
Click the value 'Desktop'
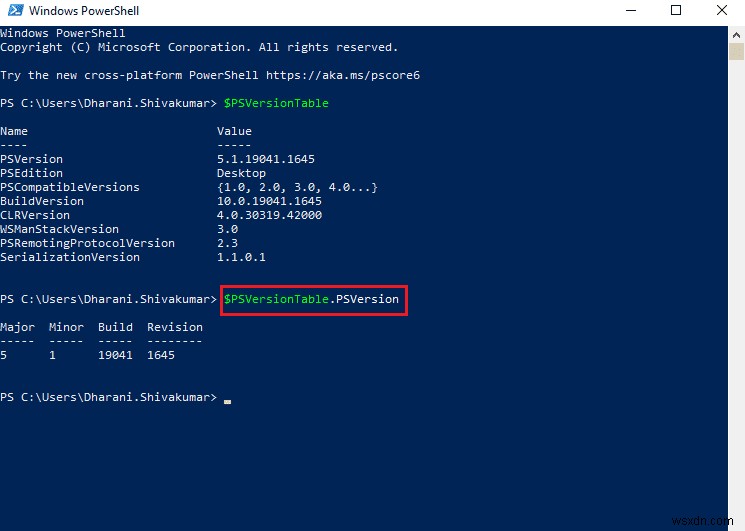click(x=241, y=173)
